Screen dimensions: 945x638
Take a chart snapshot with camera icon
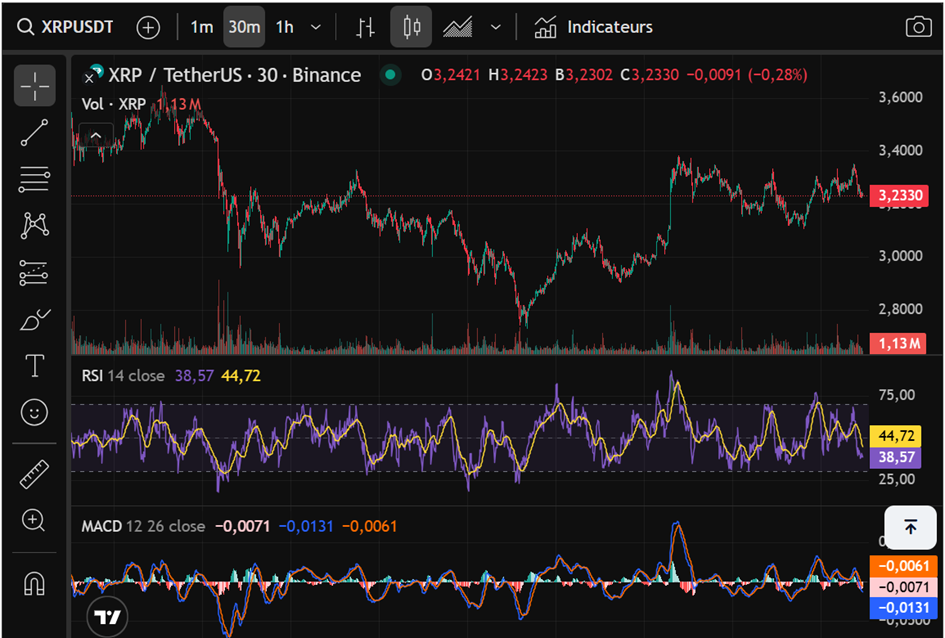tap(918, 27)
